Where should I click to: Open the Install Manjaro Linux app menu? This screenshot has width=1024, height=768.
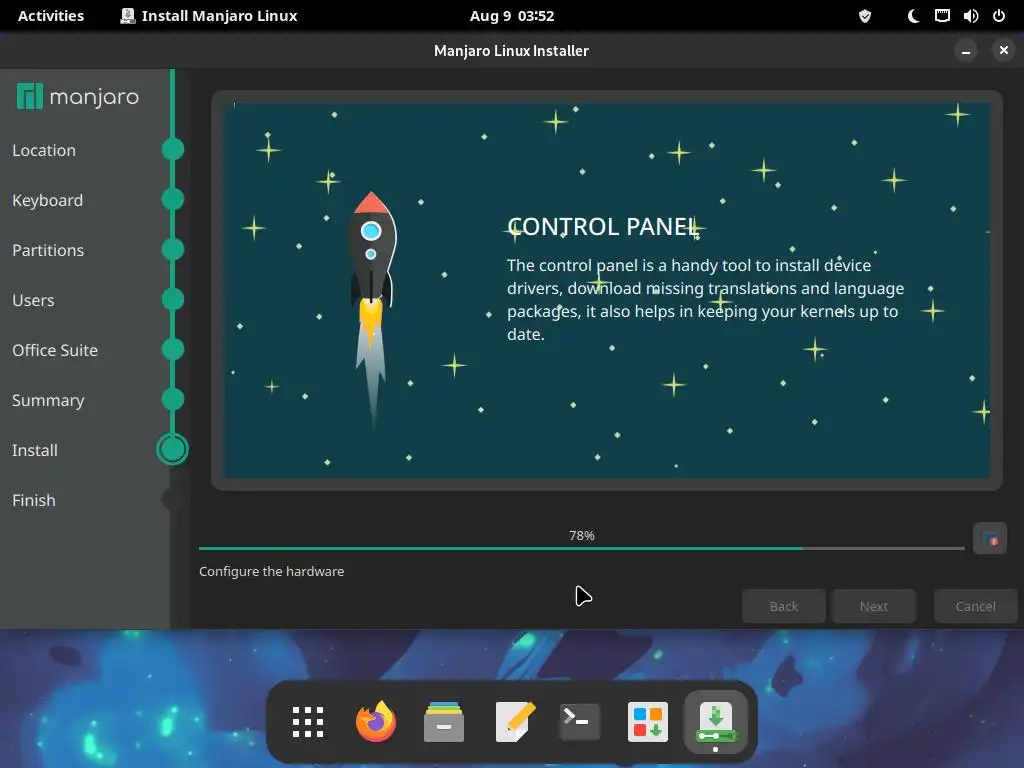[x=209, y=16]
